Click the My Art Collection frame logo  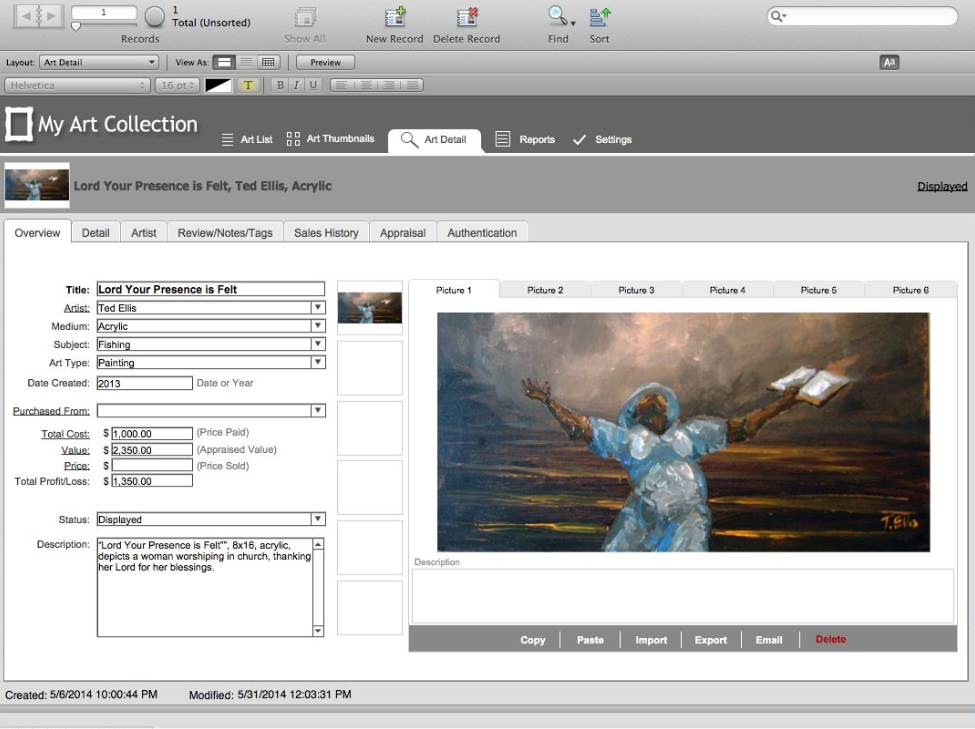(19, 124)
